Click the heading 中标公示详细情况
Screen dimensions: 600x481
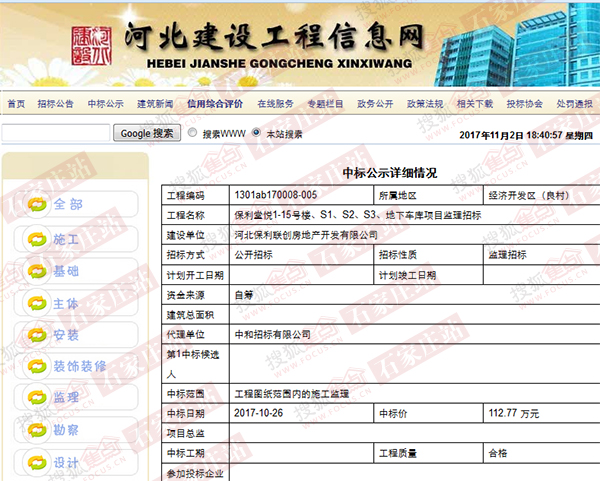click(x=390, y=173)
